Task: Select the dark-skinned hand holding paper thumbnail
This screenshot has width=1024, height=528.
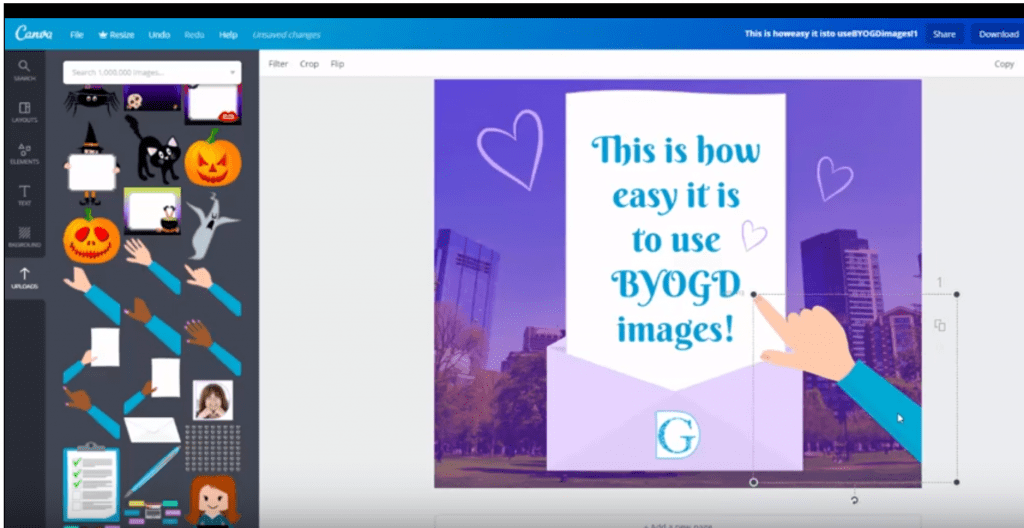Action: (x=152, y=385)
